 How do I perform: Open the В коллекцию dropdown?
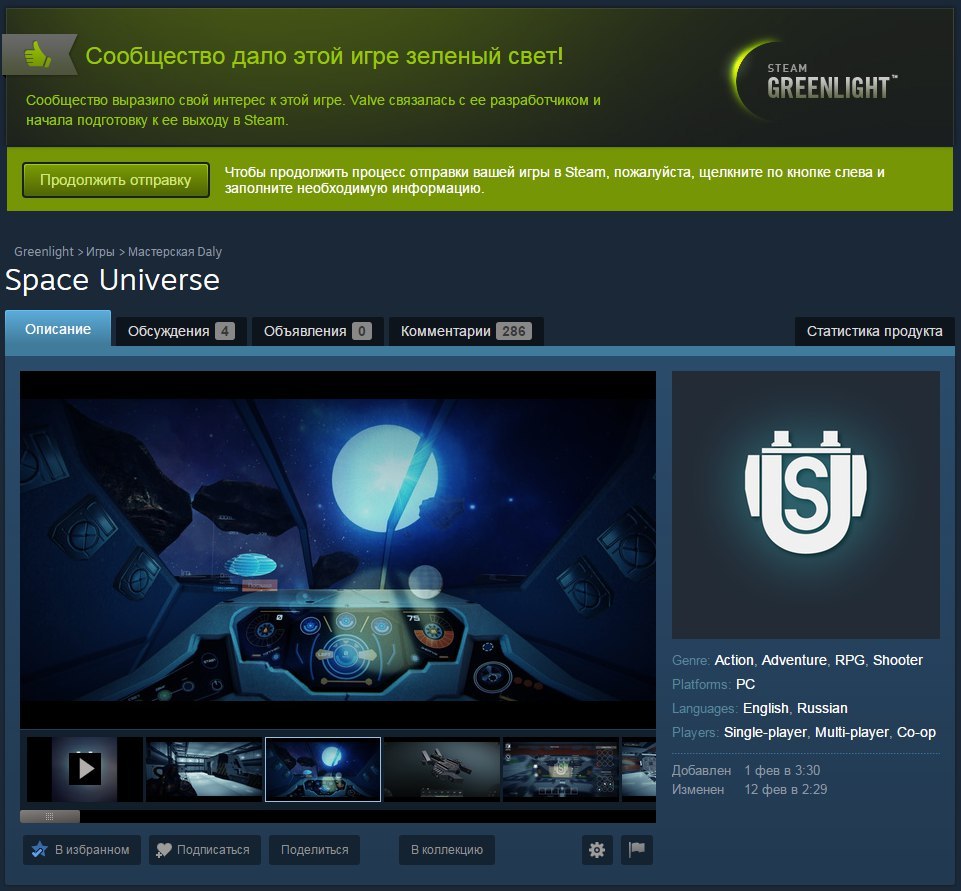click(x=446, y=850)
